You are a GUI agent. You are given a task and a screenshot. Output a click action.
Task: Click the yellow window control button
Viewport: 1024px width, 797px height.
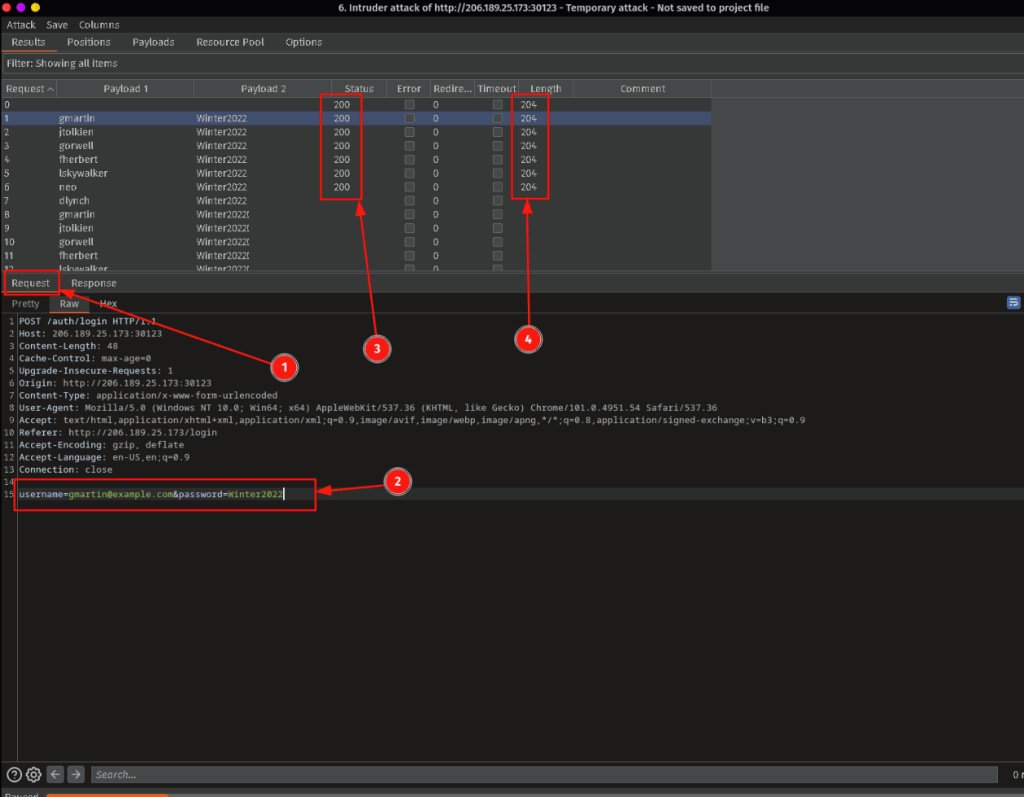pyautogui.click(x=36, y=7)
